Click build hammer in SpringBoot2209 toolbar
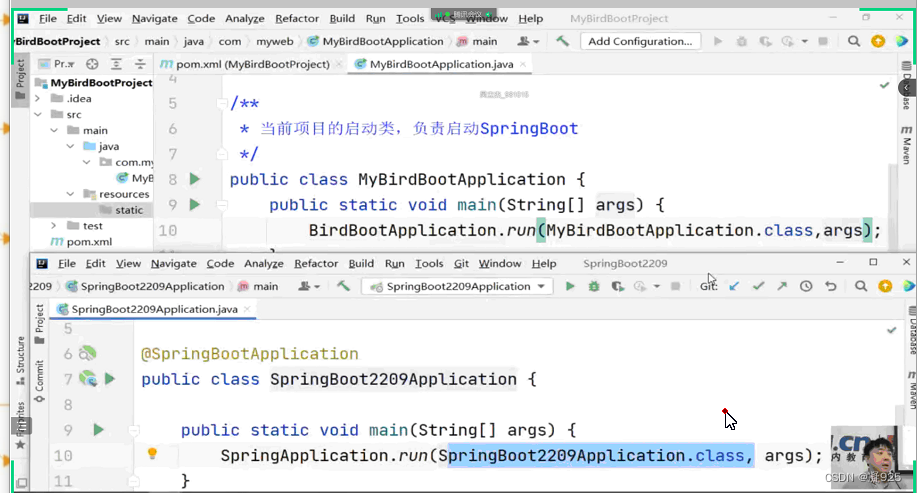 [343, 286]
